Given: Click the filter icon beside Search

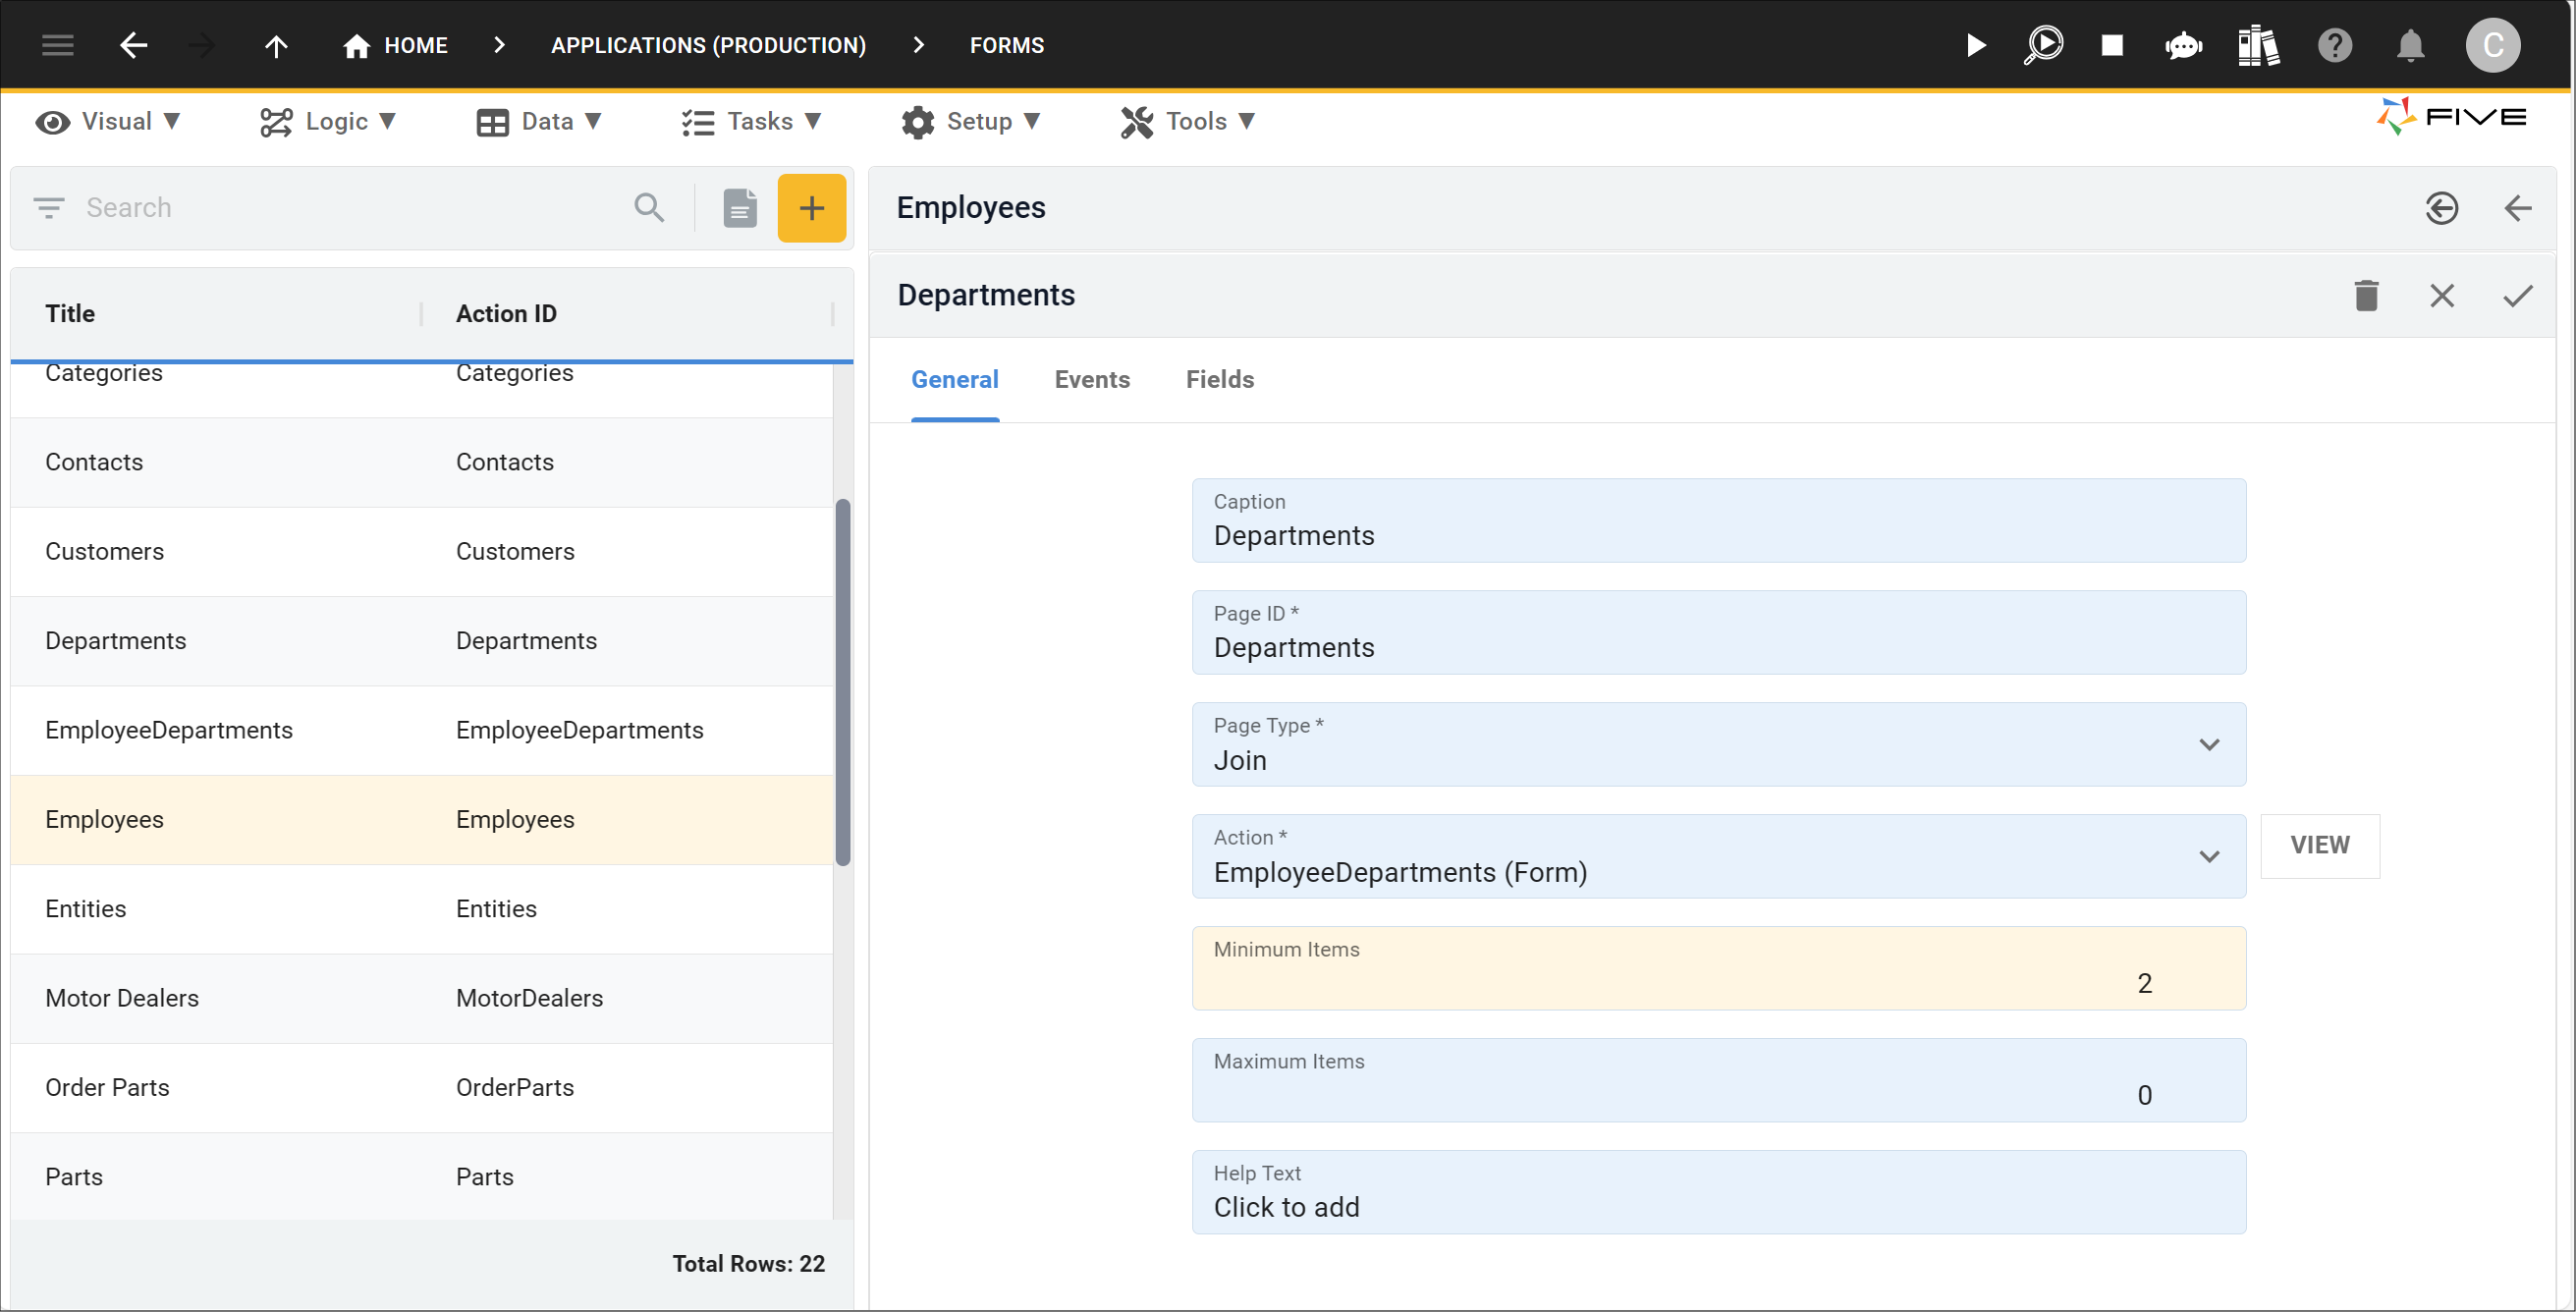Looking at the screenshot, I should 49,207.
